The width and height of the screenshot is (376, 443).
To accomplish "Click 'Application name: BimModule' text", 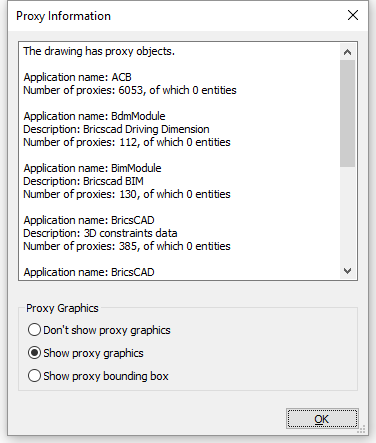I will (x=92, y=168).
